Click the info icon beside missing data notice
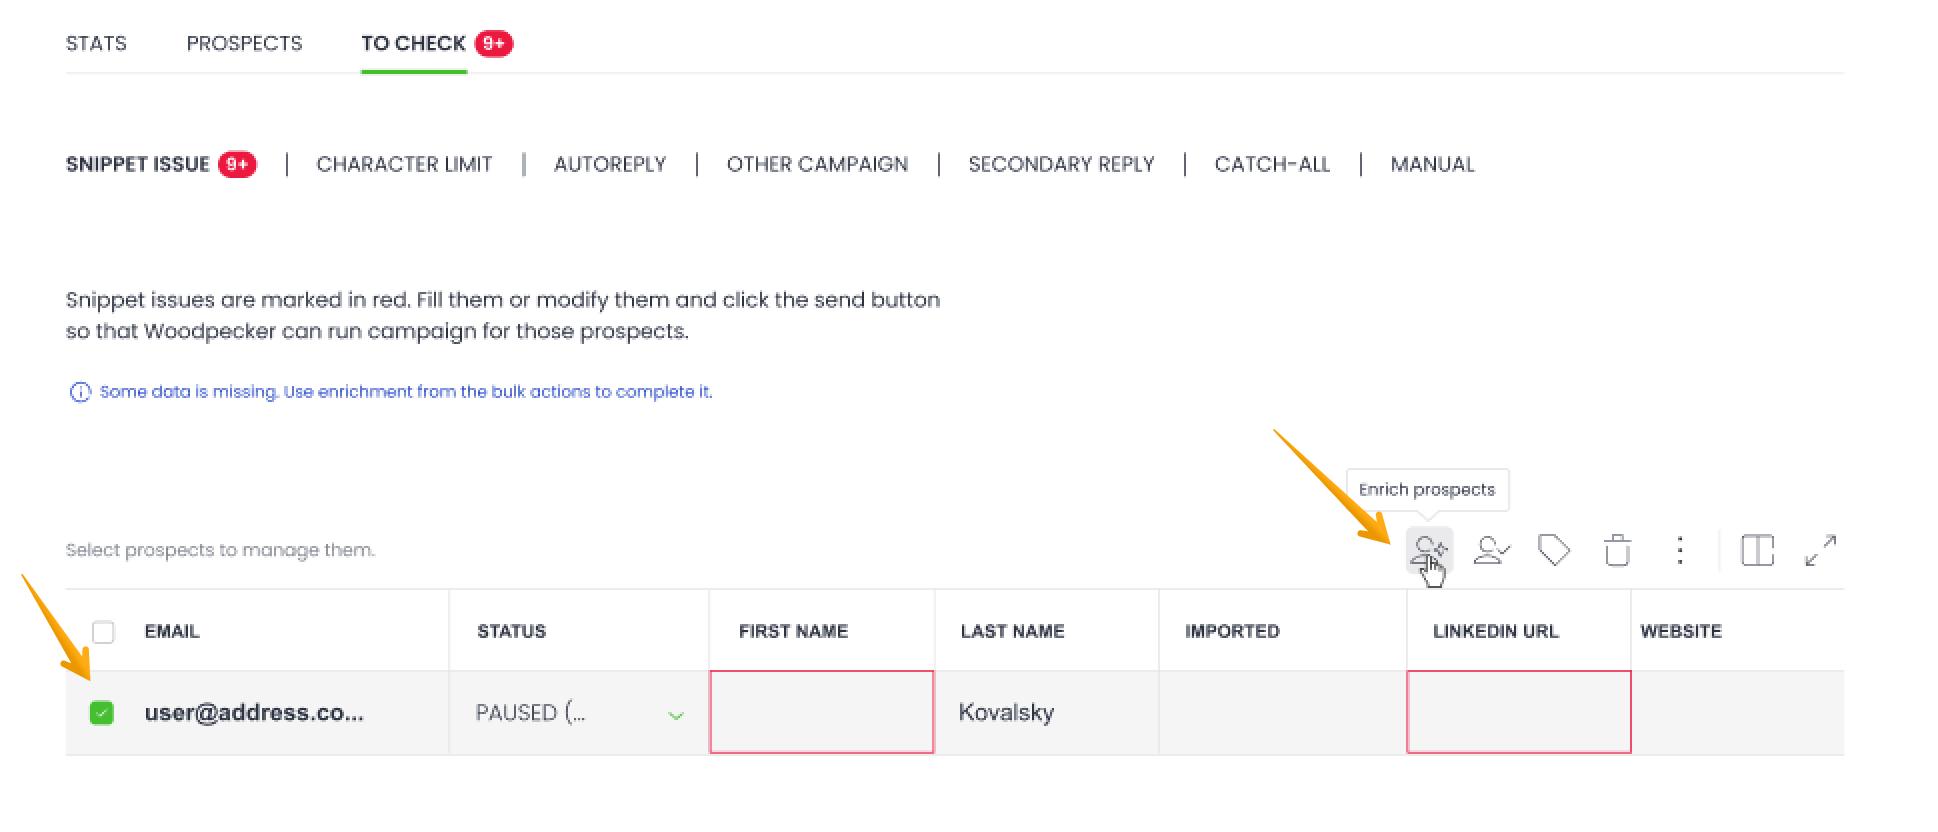 80,392
